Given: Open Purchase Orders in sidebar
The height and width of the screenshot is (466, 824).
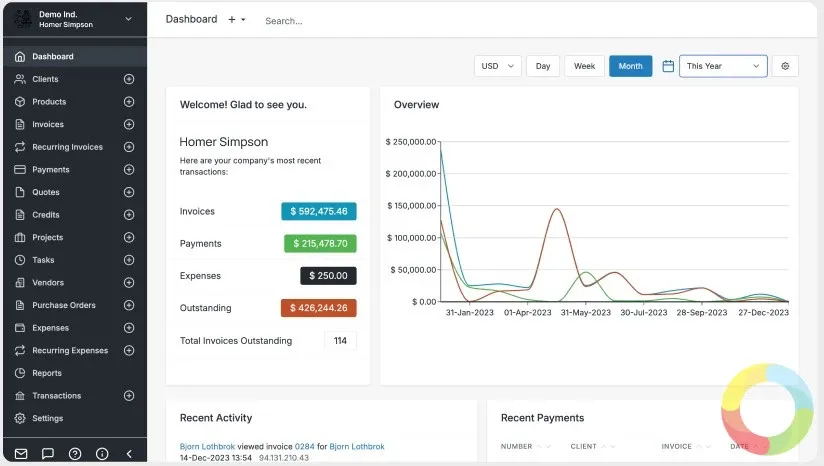Looking at the screenshot, I should coord(64,305).
